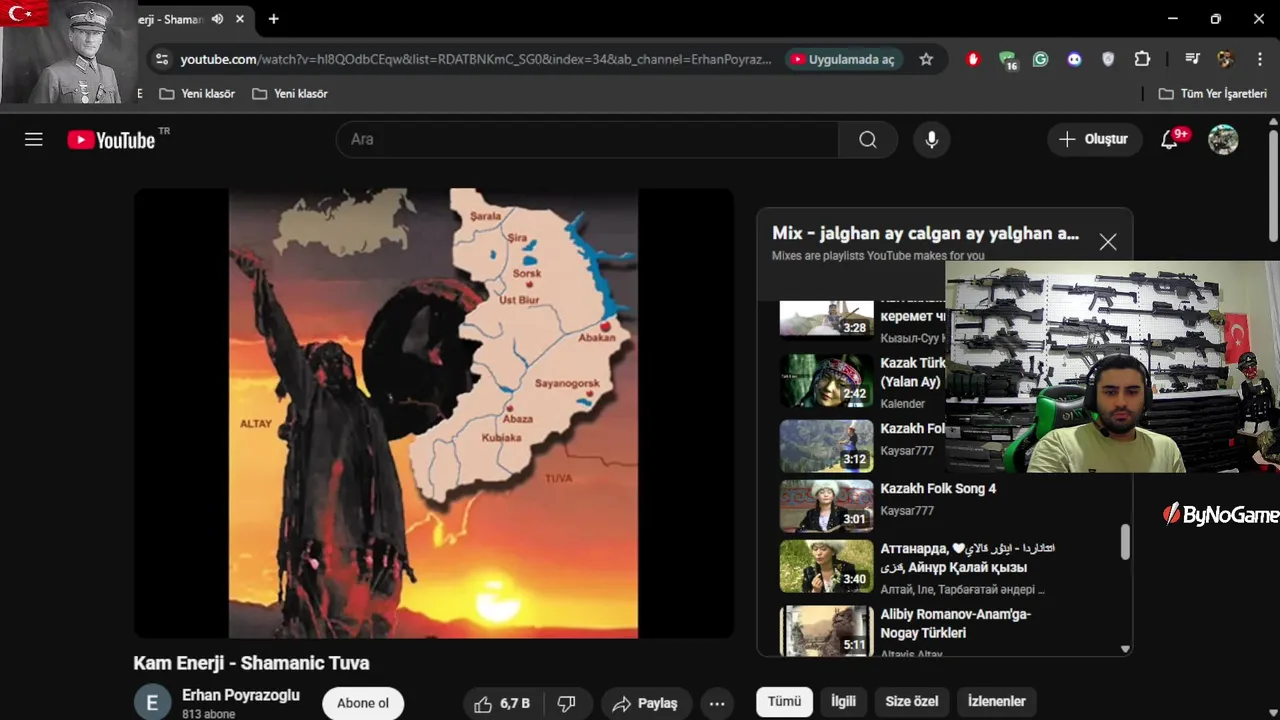Play the 3:28 playlist video thumbnail
This screenshot has height=720, width=1280.
coord(826,319)
